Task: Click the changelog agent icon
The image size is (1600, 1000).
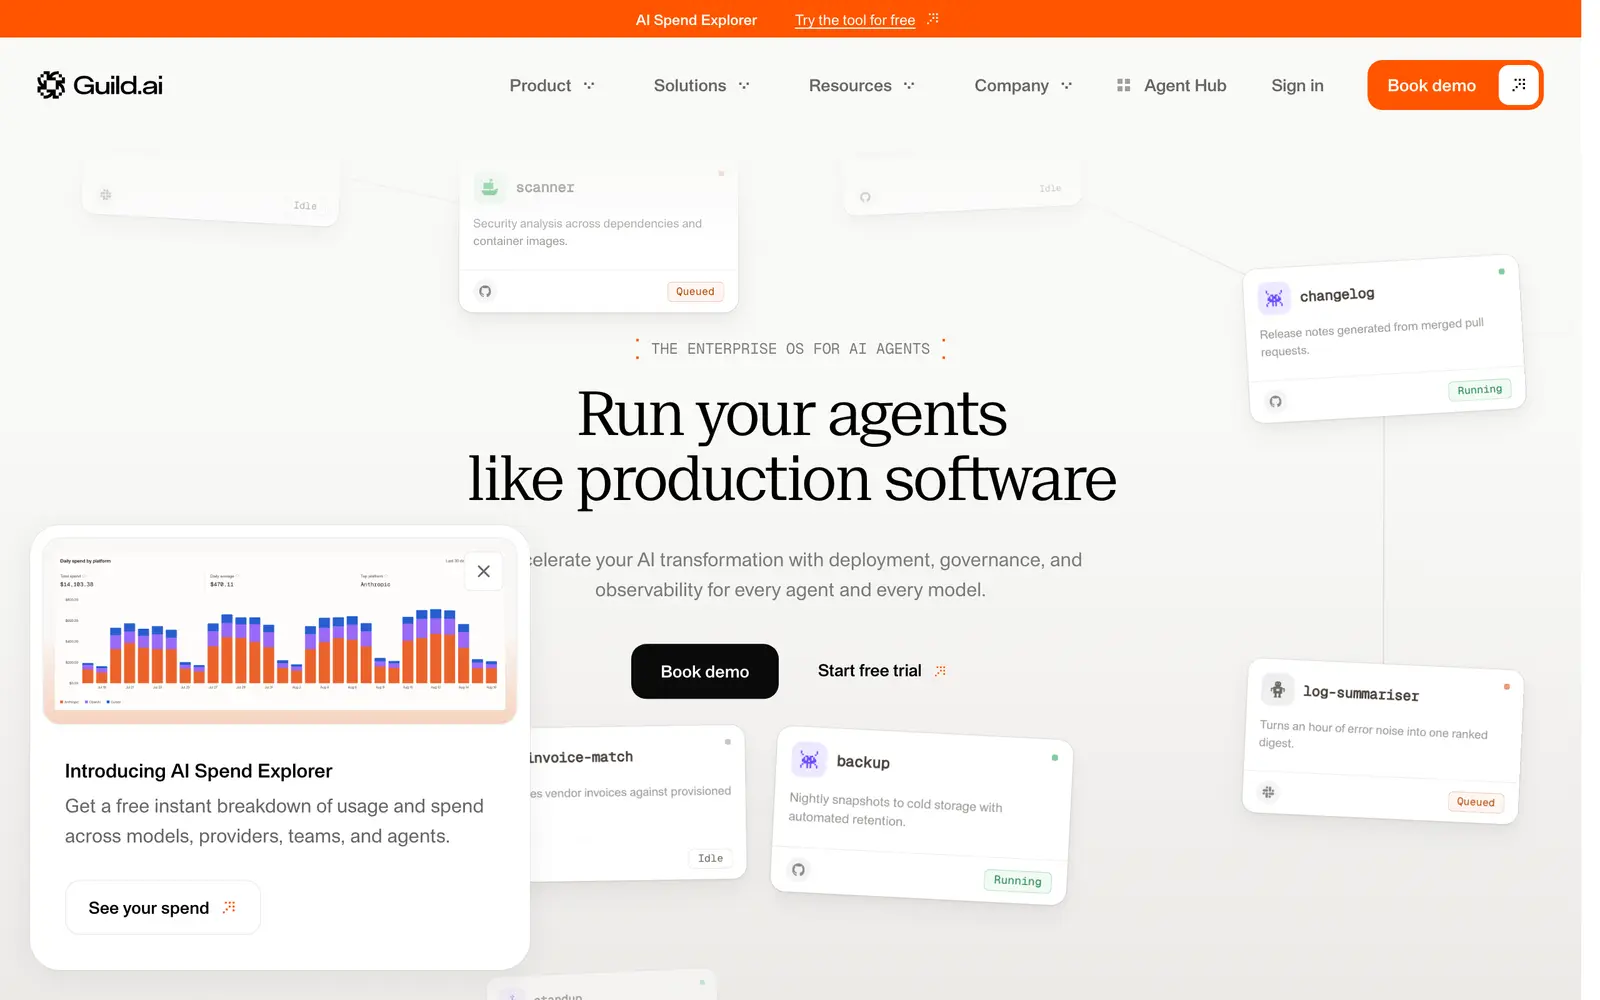Action: pos(1274,298)
